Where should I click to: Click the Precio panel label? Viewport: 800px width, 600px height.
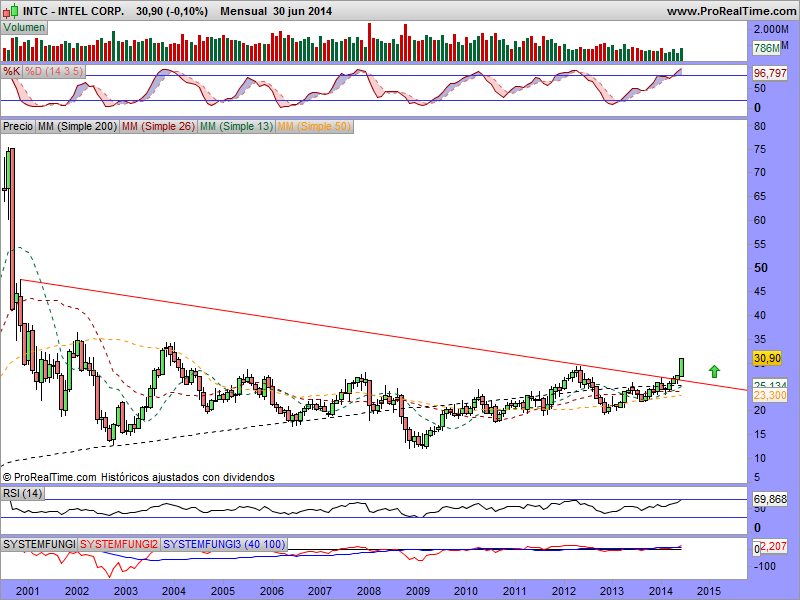18,126
